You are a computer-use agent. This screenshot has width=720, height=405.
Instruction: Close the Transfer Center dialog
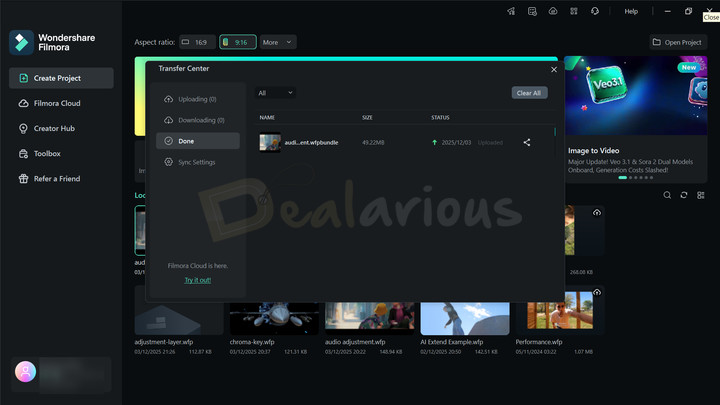554,69
